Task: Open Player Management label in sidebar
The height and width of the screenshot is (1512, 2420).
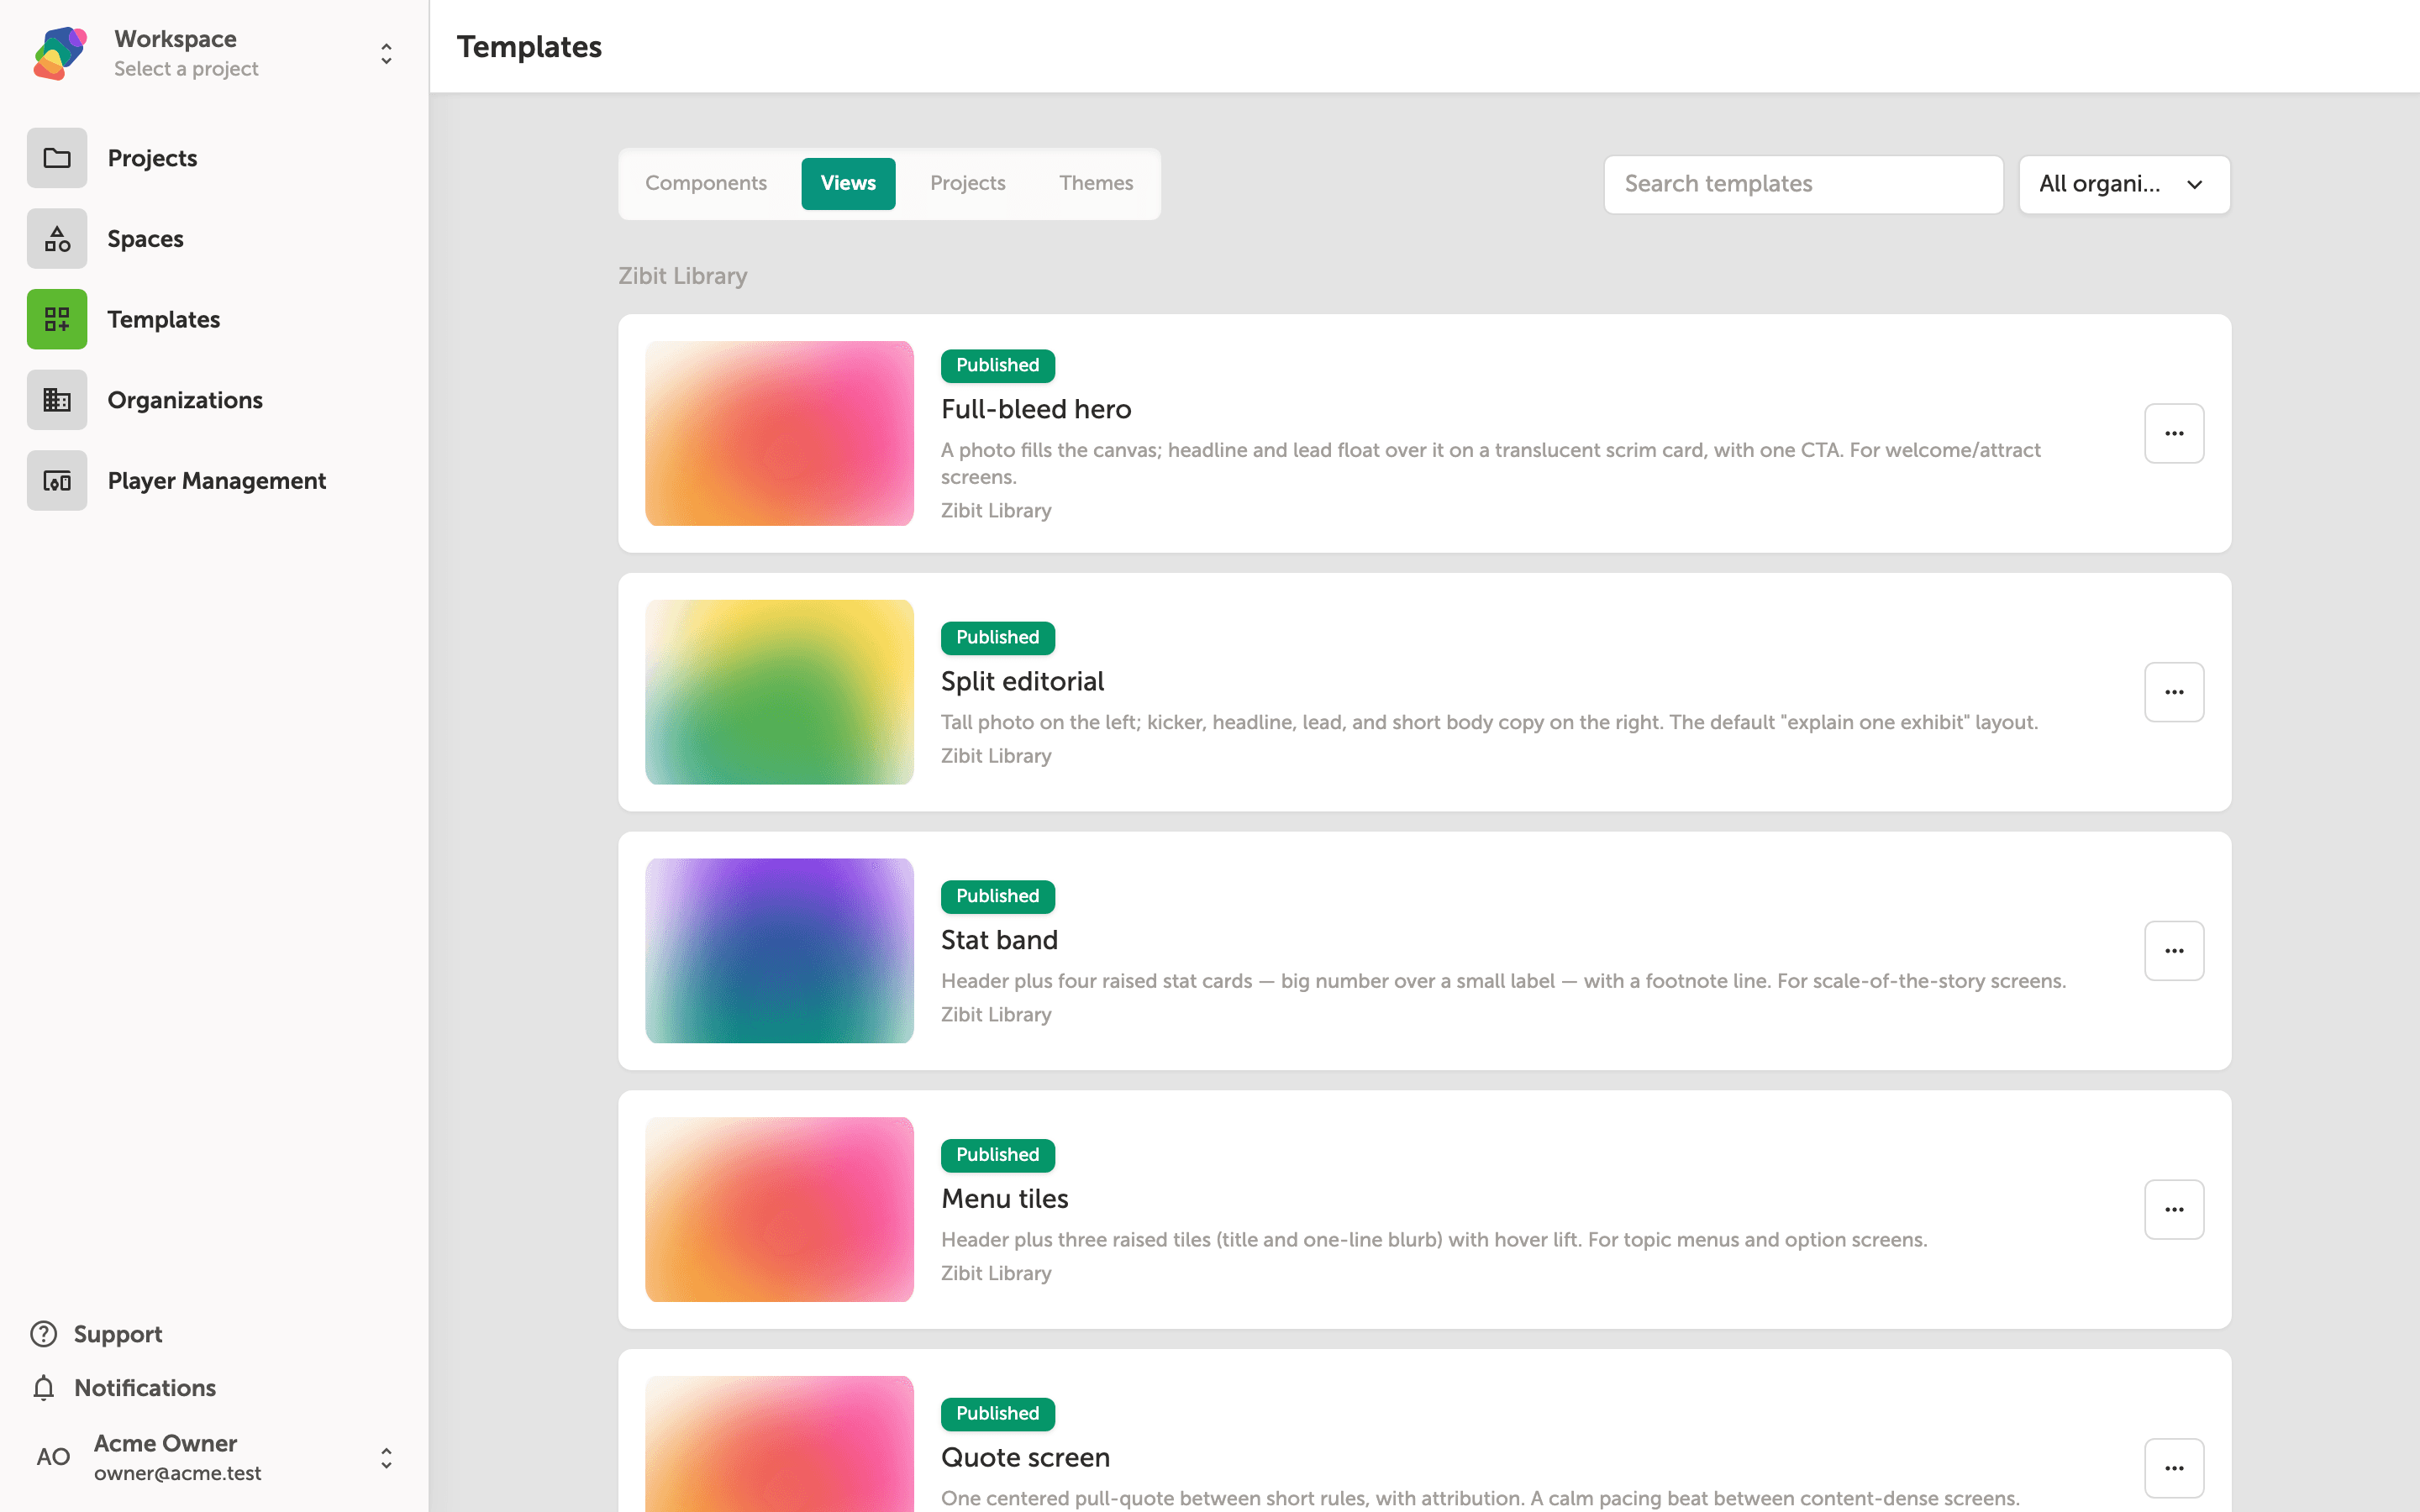Action: click(x=217, y=481)
